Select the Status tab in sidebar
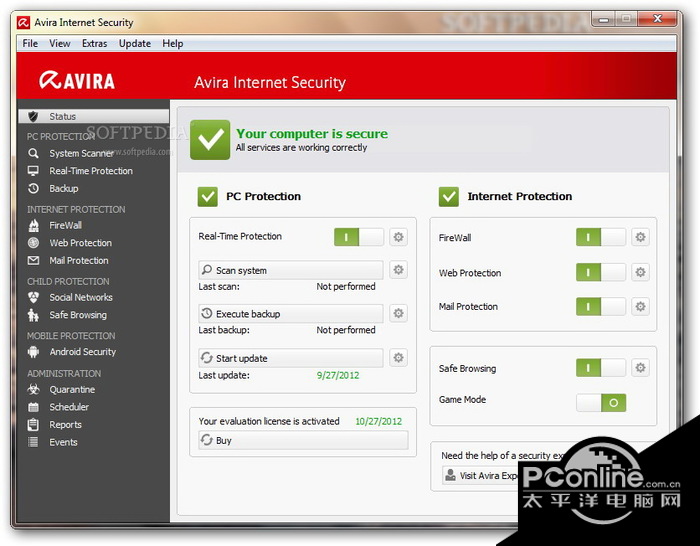The width and height of the screenshot is (700, 546). (x=94, y=116)
